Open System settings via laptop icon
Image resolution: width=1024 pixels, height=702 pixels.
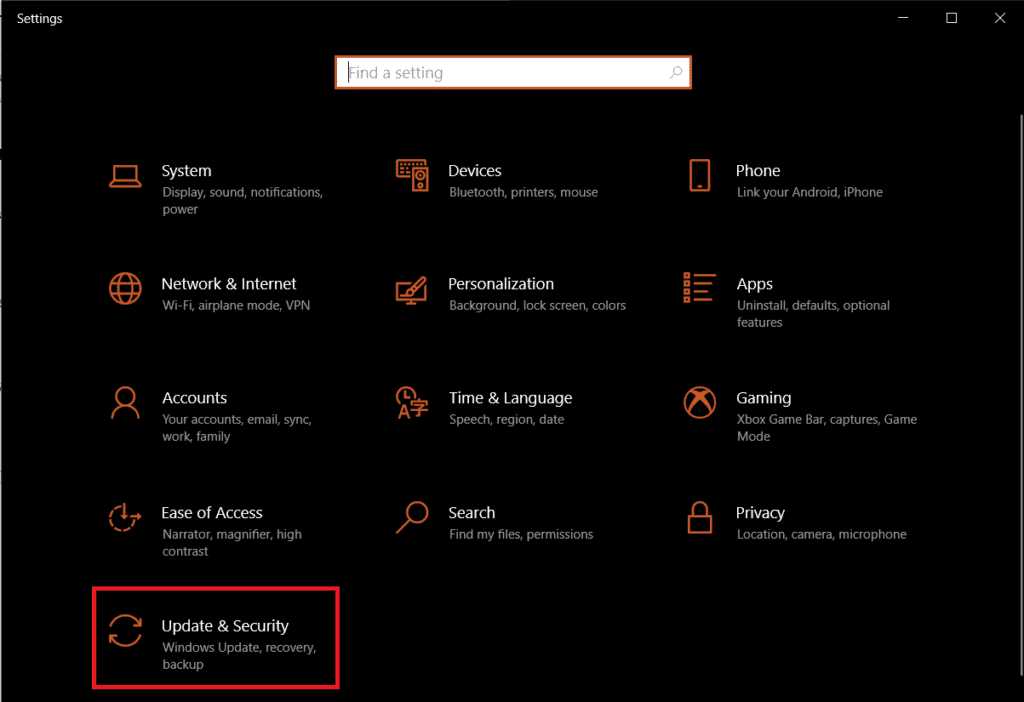tap(125, 175)
